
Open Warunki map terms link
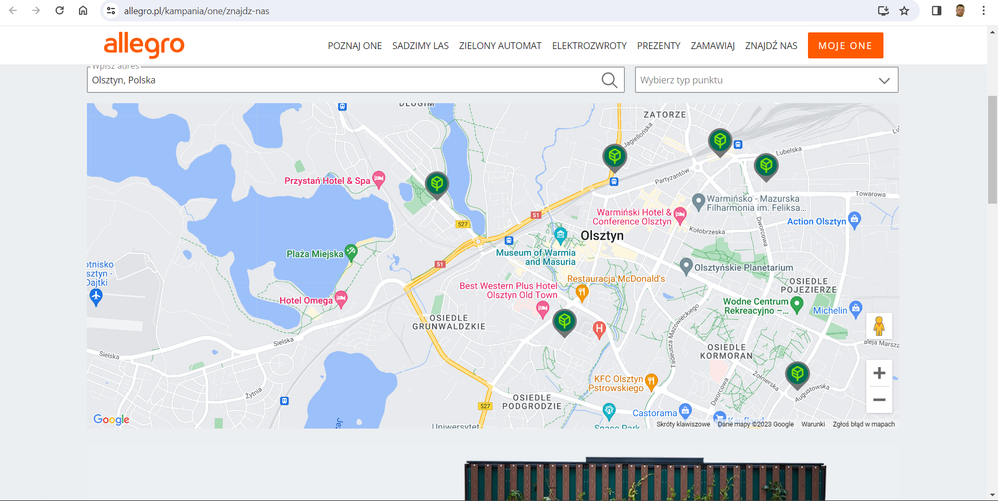click(x=813, y=424)
